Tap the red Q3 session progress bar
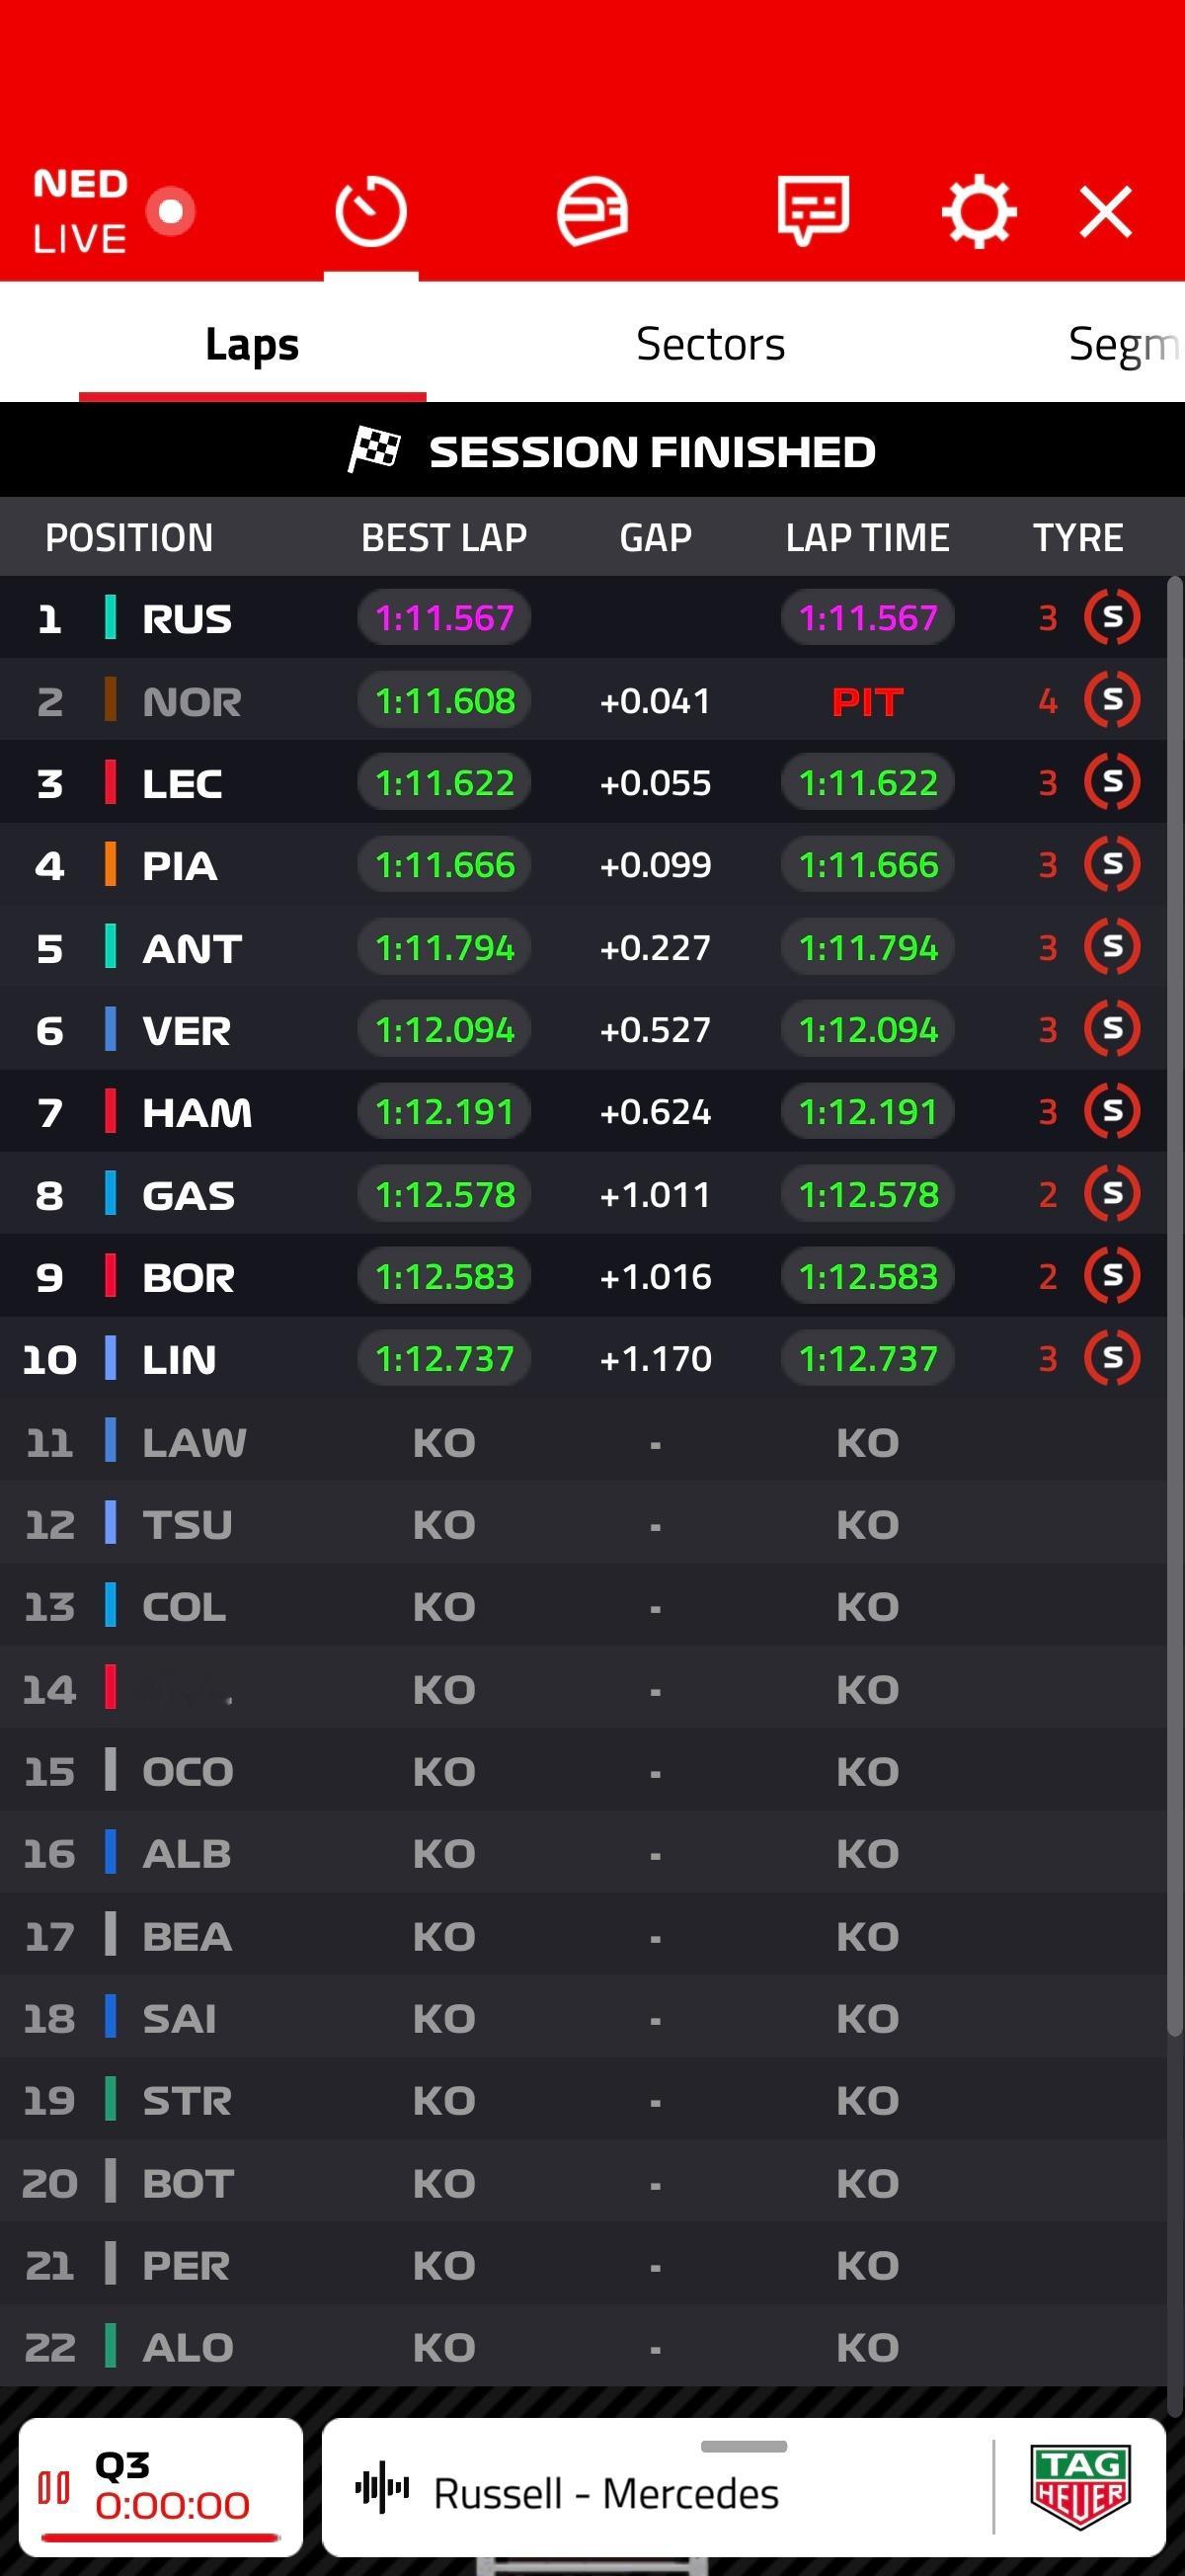Viewport: 1185px width, 2576px height. [160, 2537]
